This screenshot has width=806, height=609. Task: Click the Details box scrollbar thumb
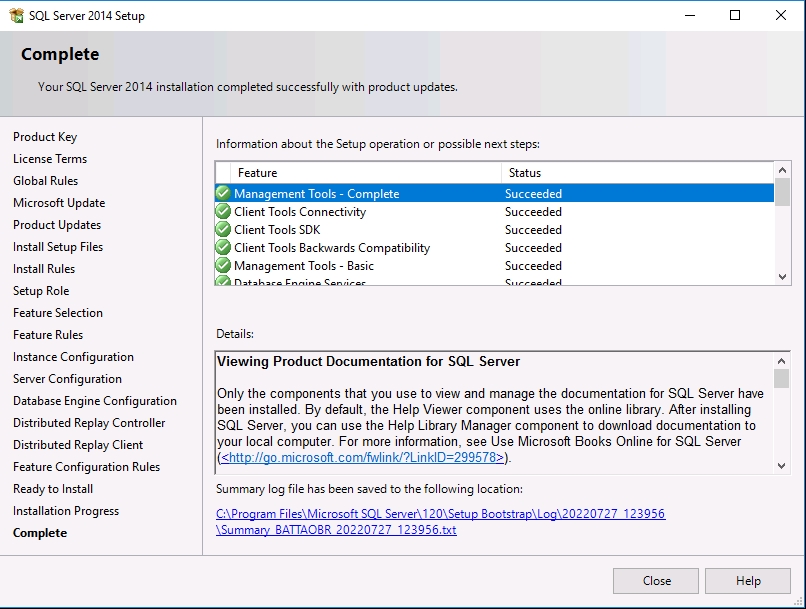(781, 379)
